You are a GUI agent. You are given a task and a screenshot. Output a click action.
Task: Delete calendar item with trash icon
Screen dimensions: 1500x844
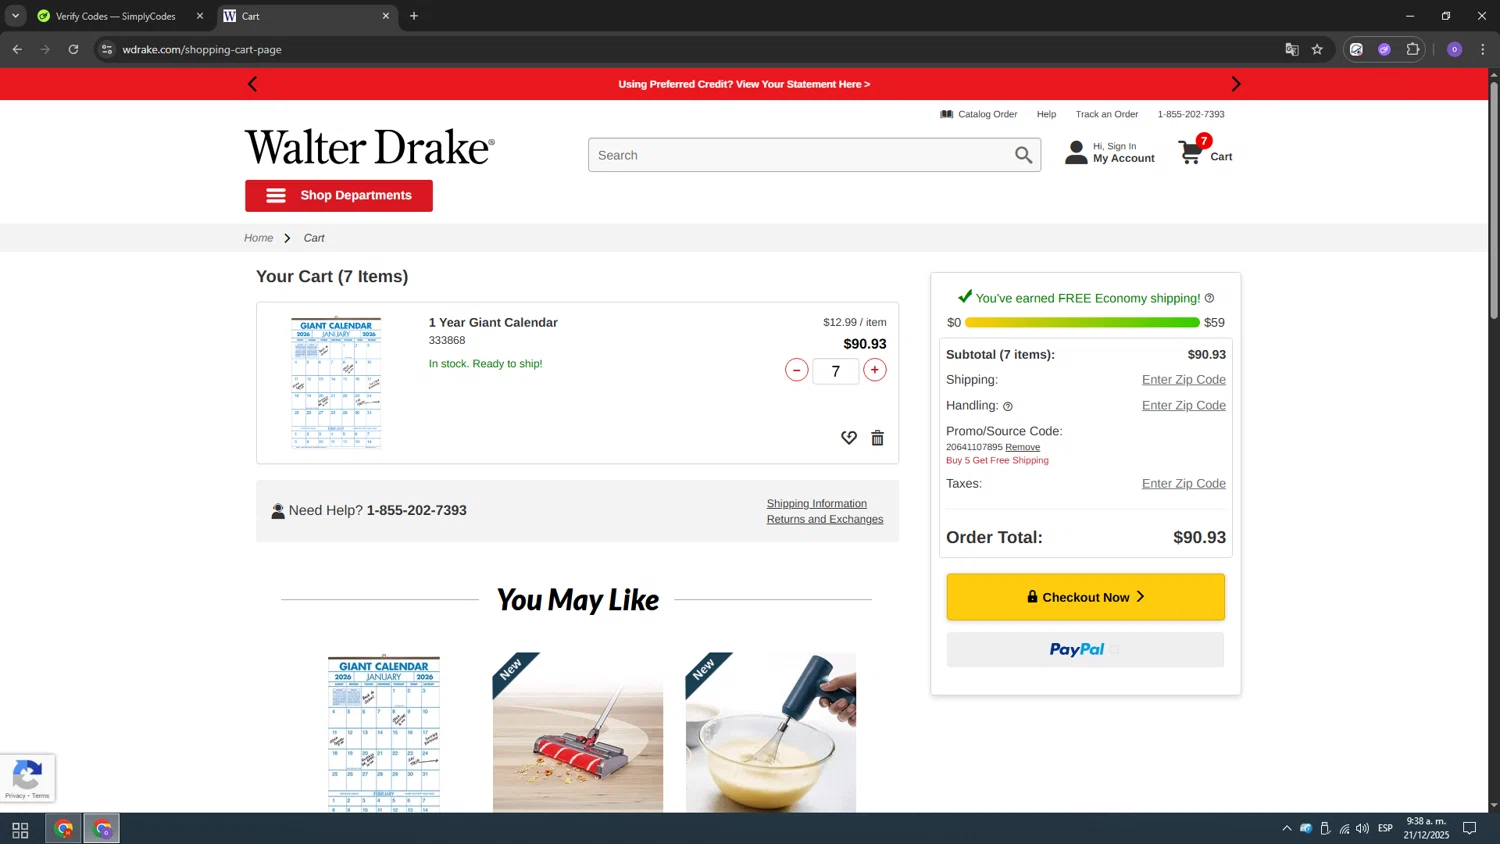point(877,438)
